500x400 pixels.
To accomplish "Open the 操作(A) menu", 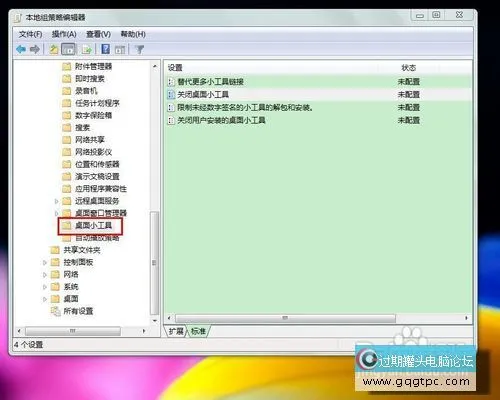I will click(64, 34).
